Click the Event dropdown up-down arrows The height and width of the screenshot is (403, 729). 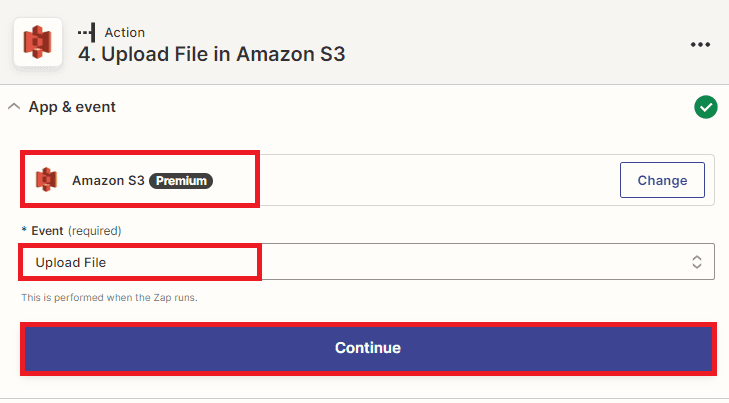click(697, 262)
